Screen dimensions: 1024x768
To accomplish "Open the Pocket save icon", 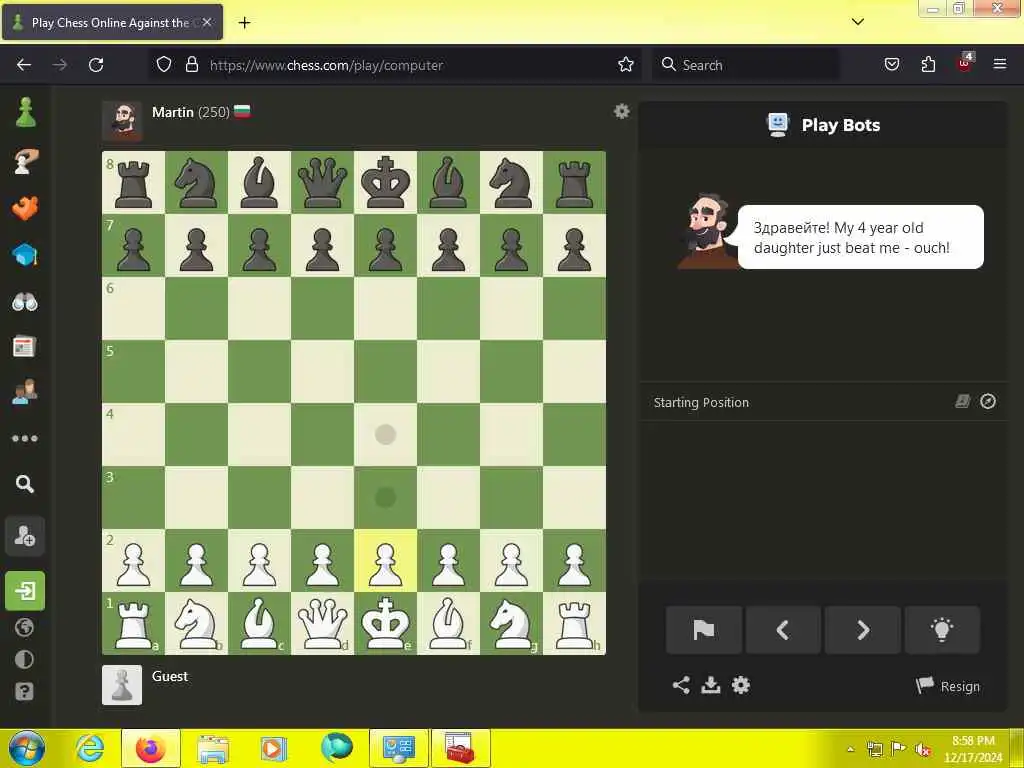I will (x=891, y=65).
